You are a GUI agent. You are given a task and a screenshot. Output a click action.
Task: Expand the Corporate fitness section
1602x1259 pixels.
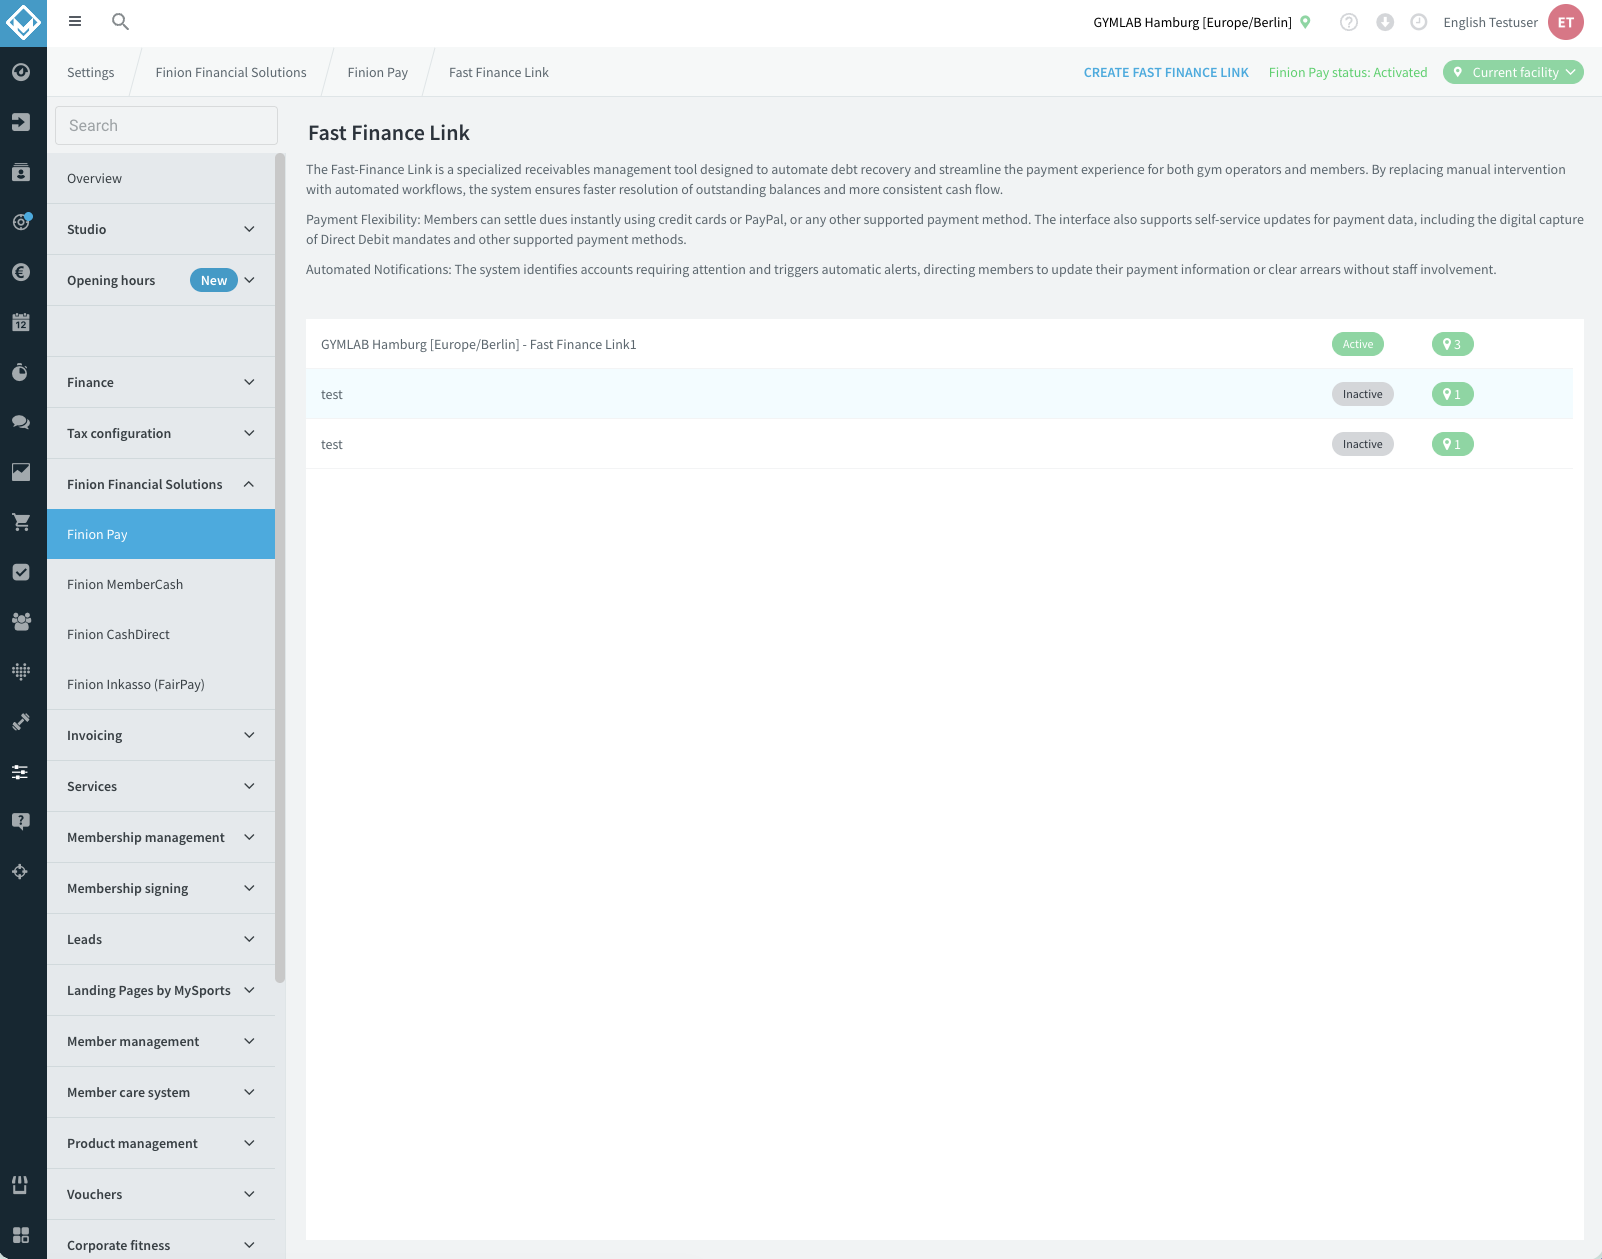pyautogui.click(x=161, y=1240)
